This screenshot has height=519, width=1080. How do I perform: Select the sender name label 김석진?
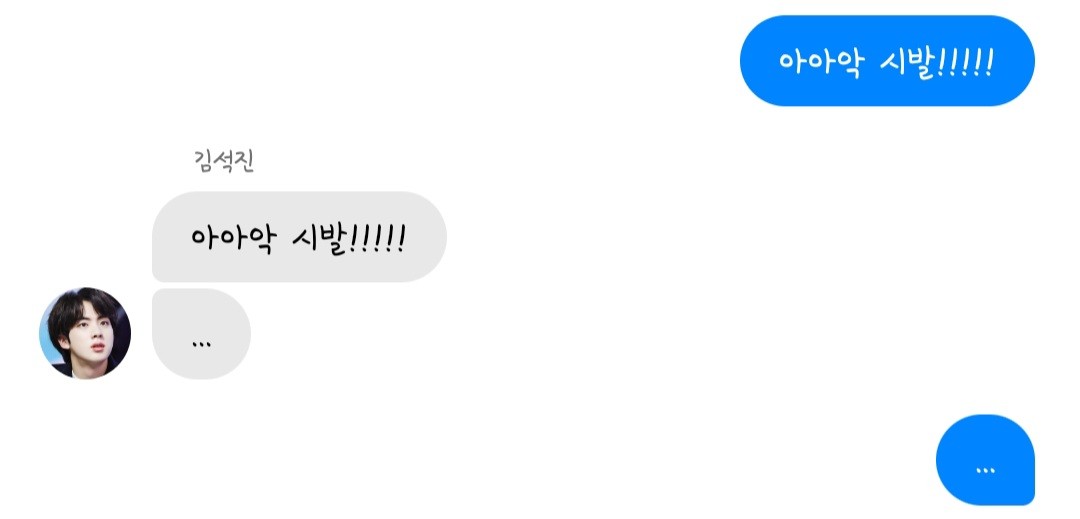click(225, 161)
